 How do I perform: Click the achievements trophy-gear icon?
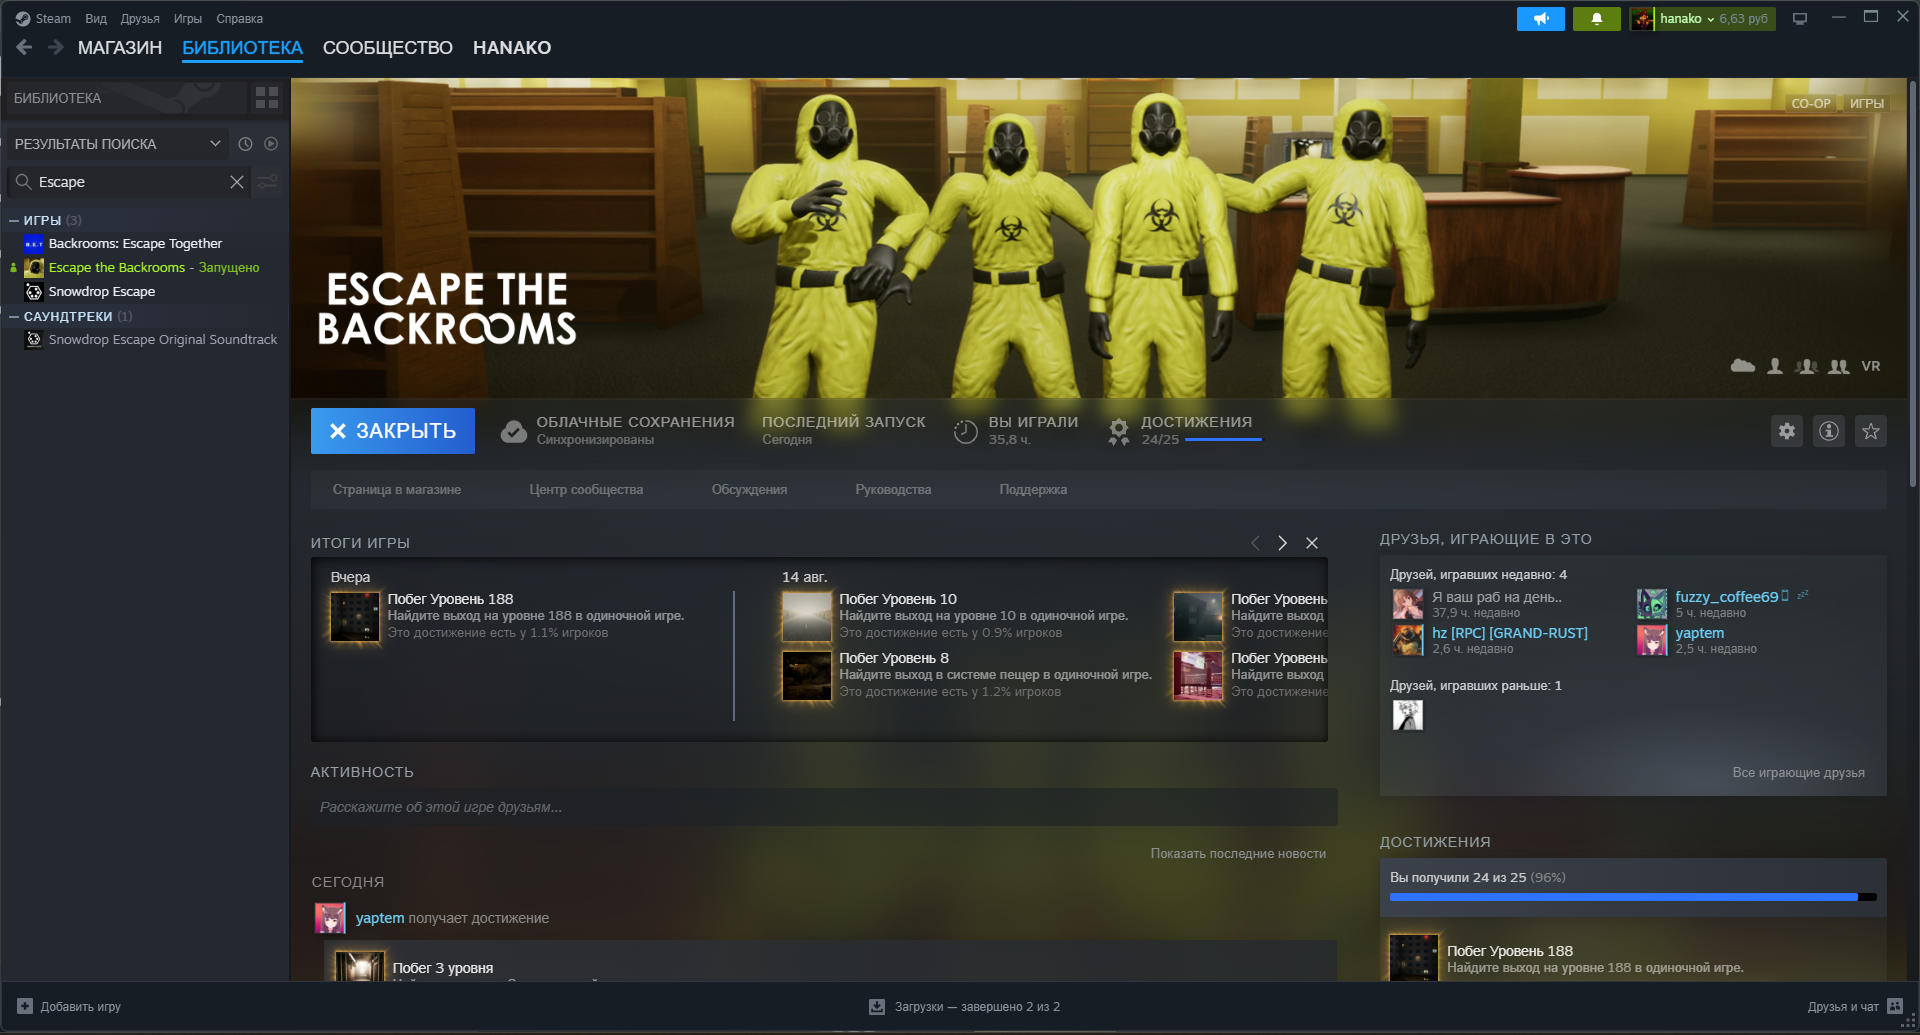[1119, 431]
